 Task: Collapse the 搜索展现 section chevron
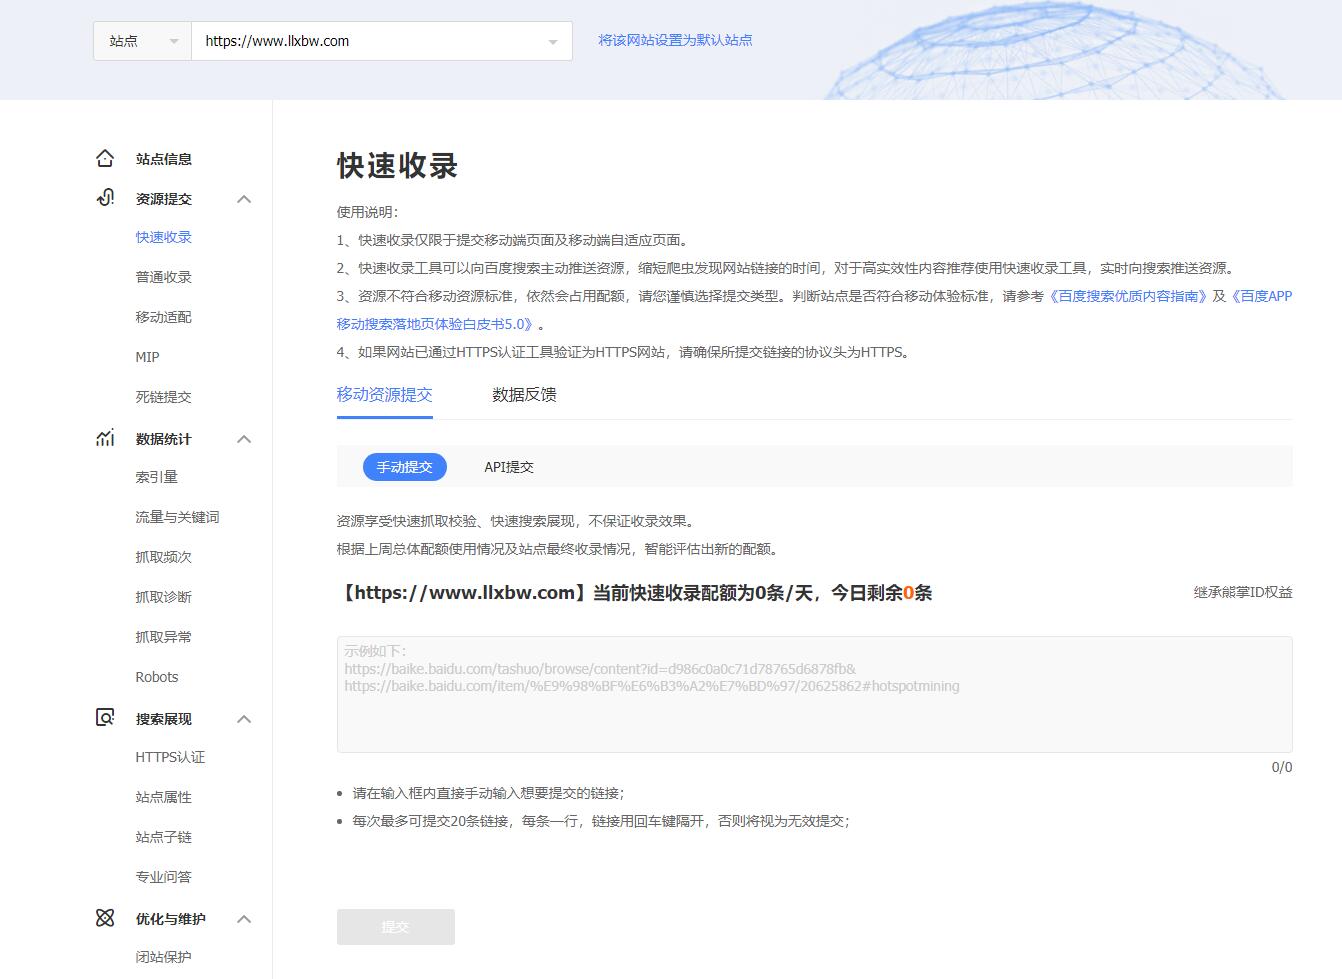[x=244, y=719]
